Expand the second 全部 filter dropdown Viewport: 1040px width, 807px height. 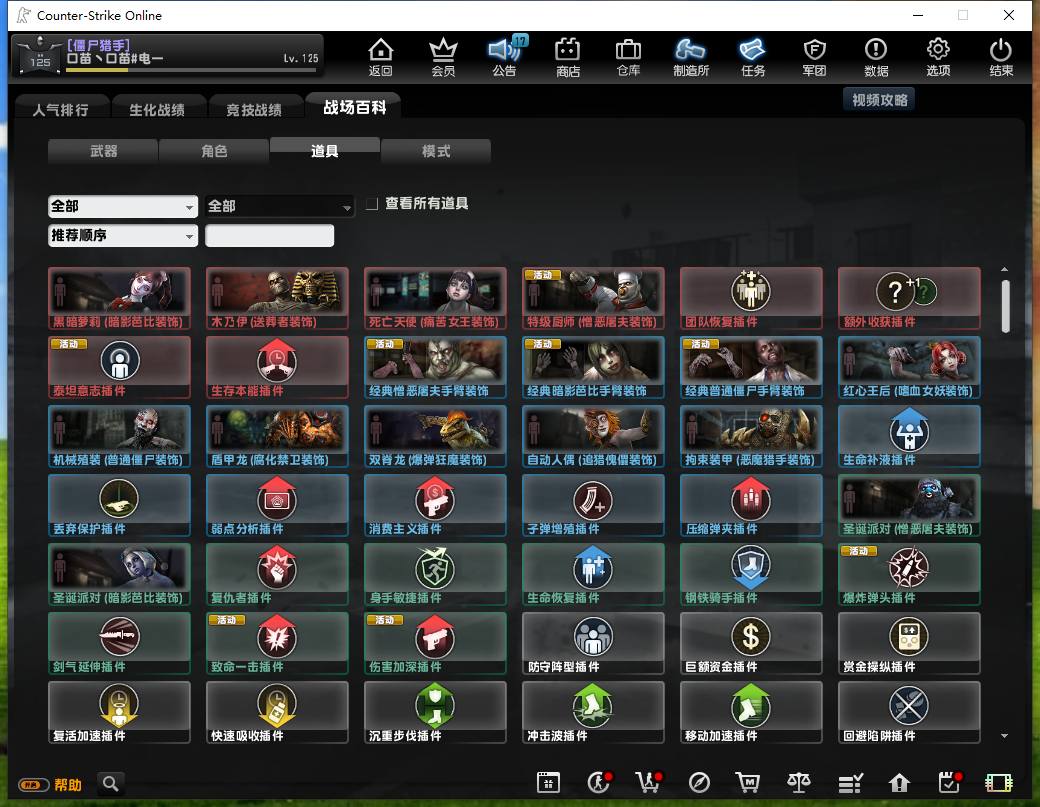pos(279,206)
